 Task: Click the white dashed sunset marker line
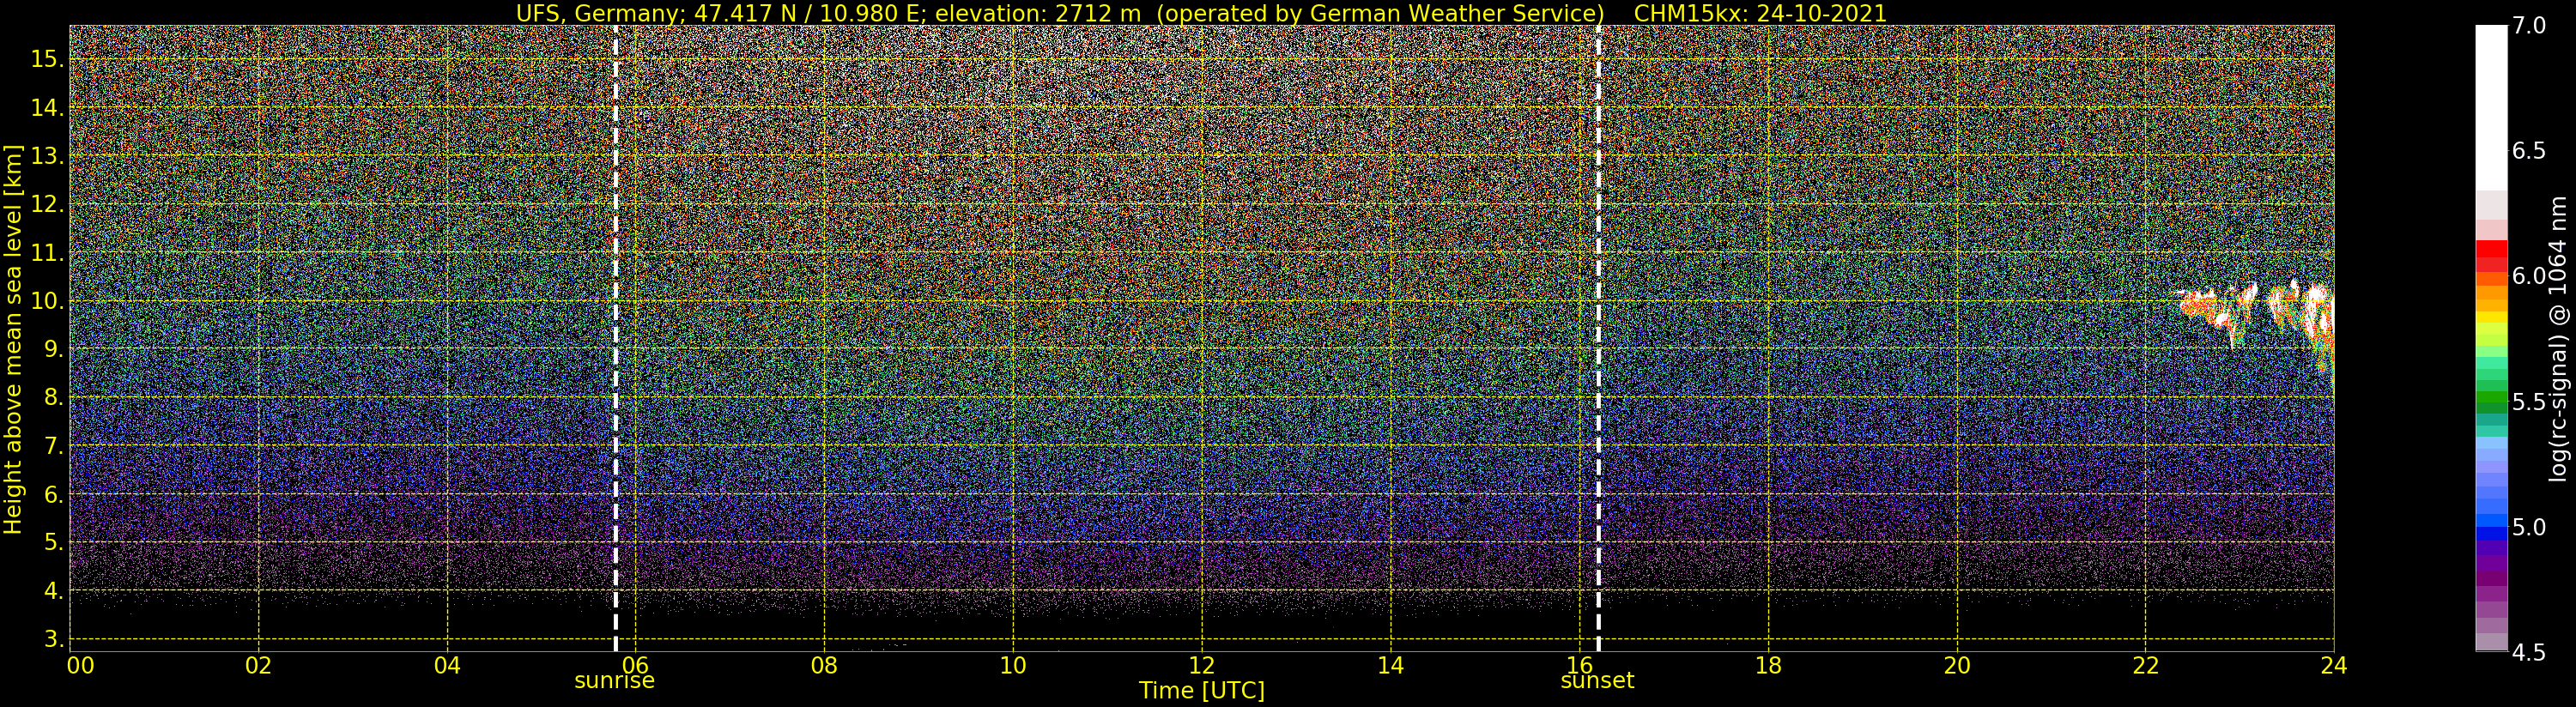tap(1598, 340)
